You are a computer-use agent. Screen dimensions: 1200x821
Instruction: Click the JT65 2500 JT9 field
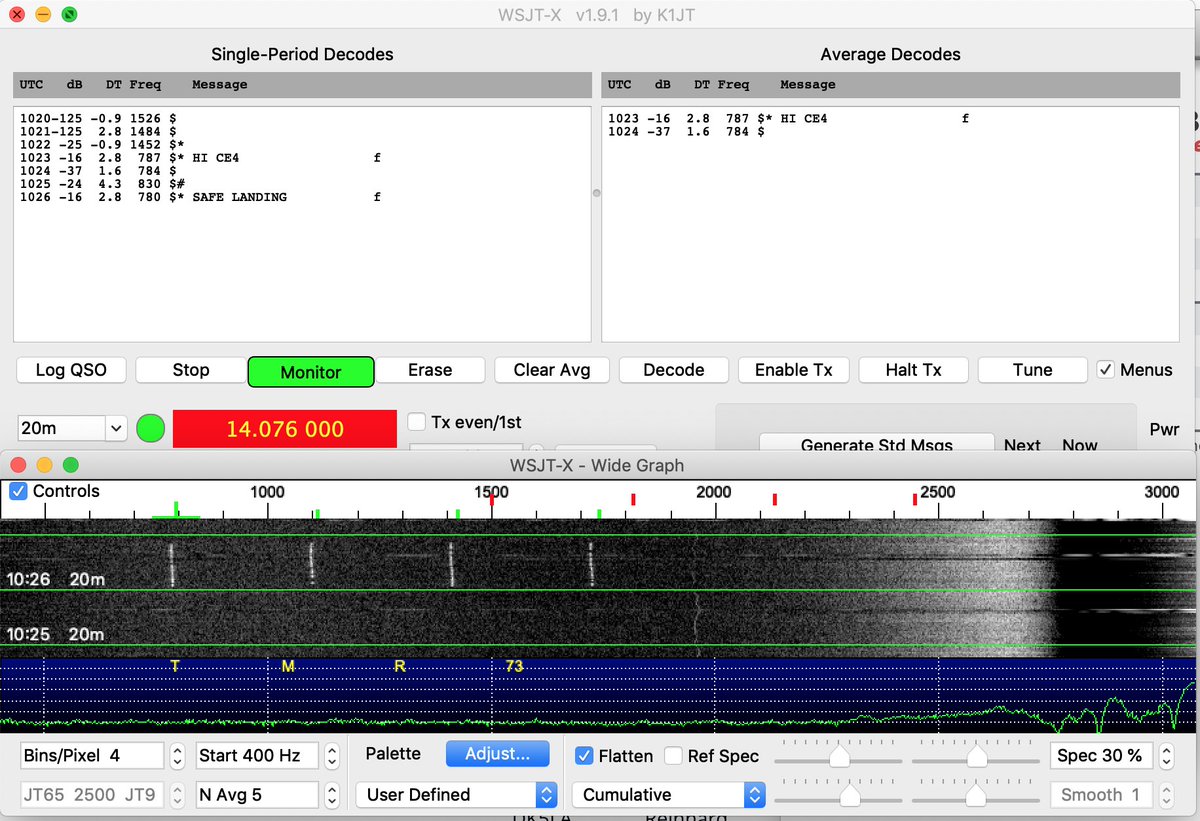click(92, 795)
